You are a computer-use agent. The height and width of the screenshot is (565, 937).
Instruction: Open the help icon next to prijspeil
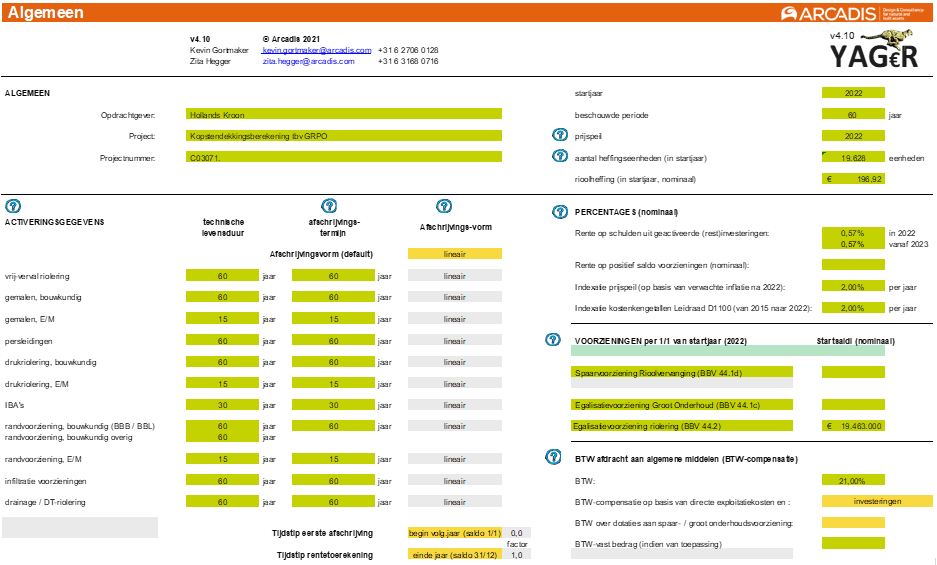(x=560, y=135)
